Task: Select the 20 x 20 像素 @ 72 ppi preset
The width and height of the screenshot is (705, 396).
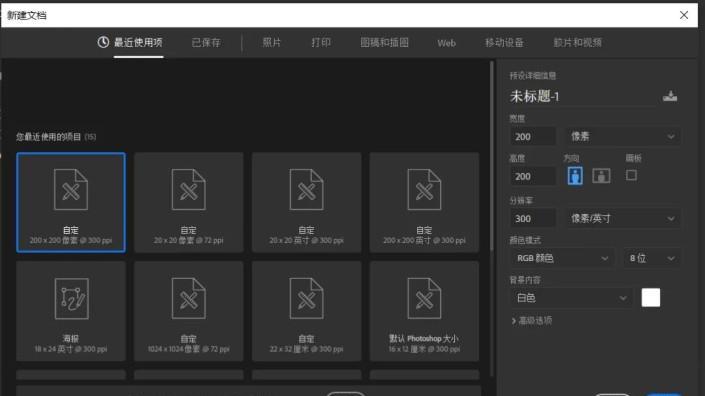Action: click(x=189, y=202)
